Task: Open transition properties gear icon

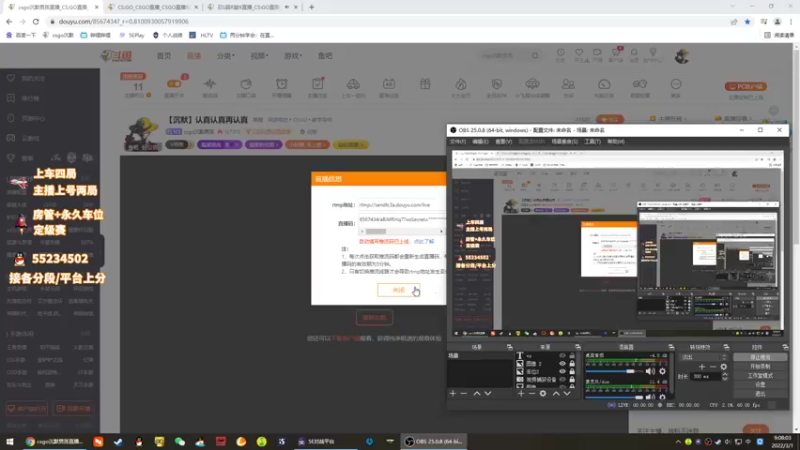Action: click(723, 366)
